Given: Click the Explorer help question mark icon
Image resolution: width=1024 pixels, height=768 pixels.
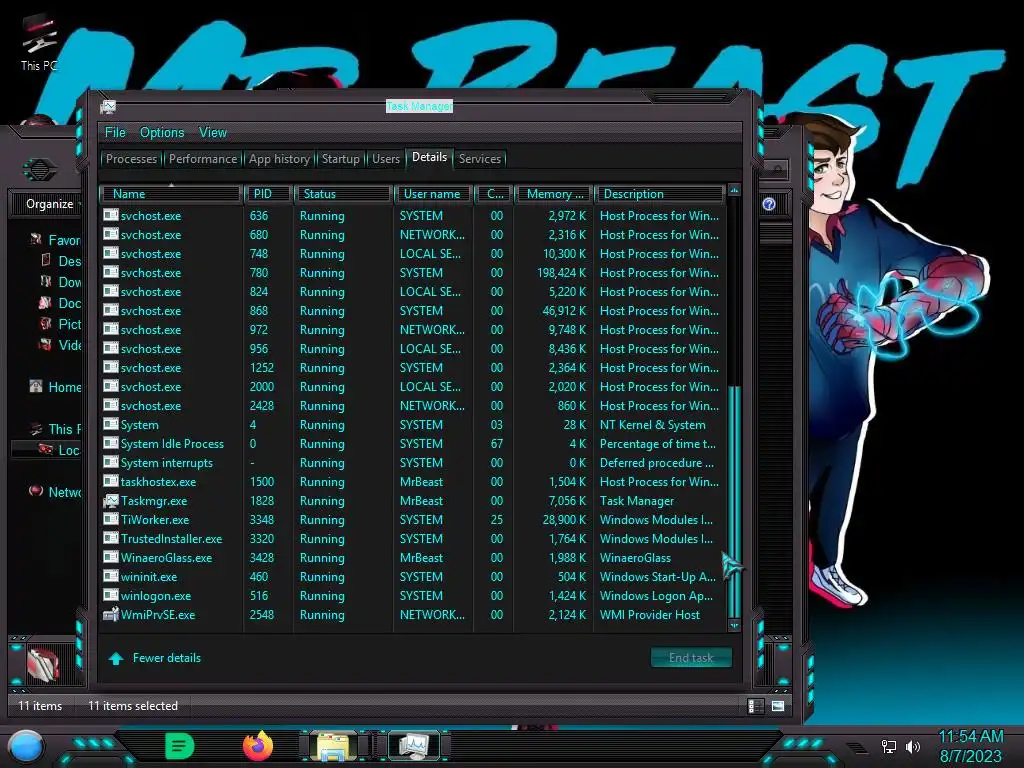Looking at the screenshot, I should 769,204.
